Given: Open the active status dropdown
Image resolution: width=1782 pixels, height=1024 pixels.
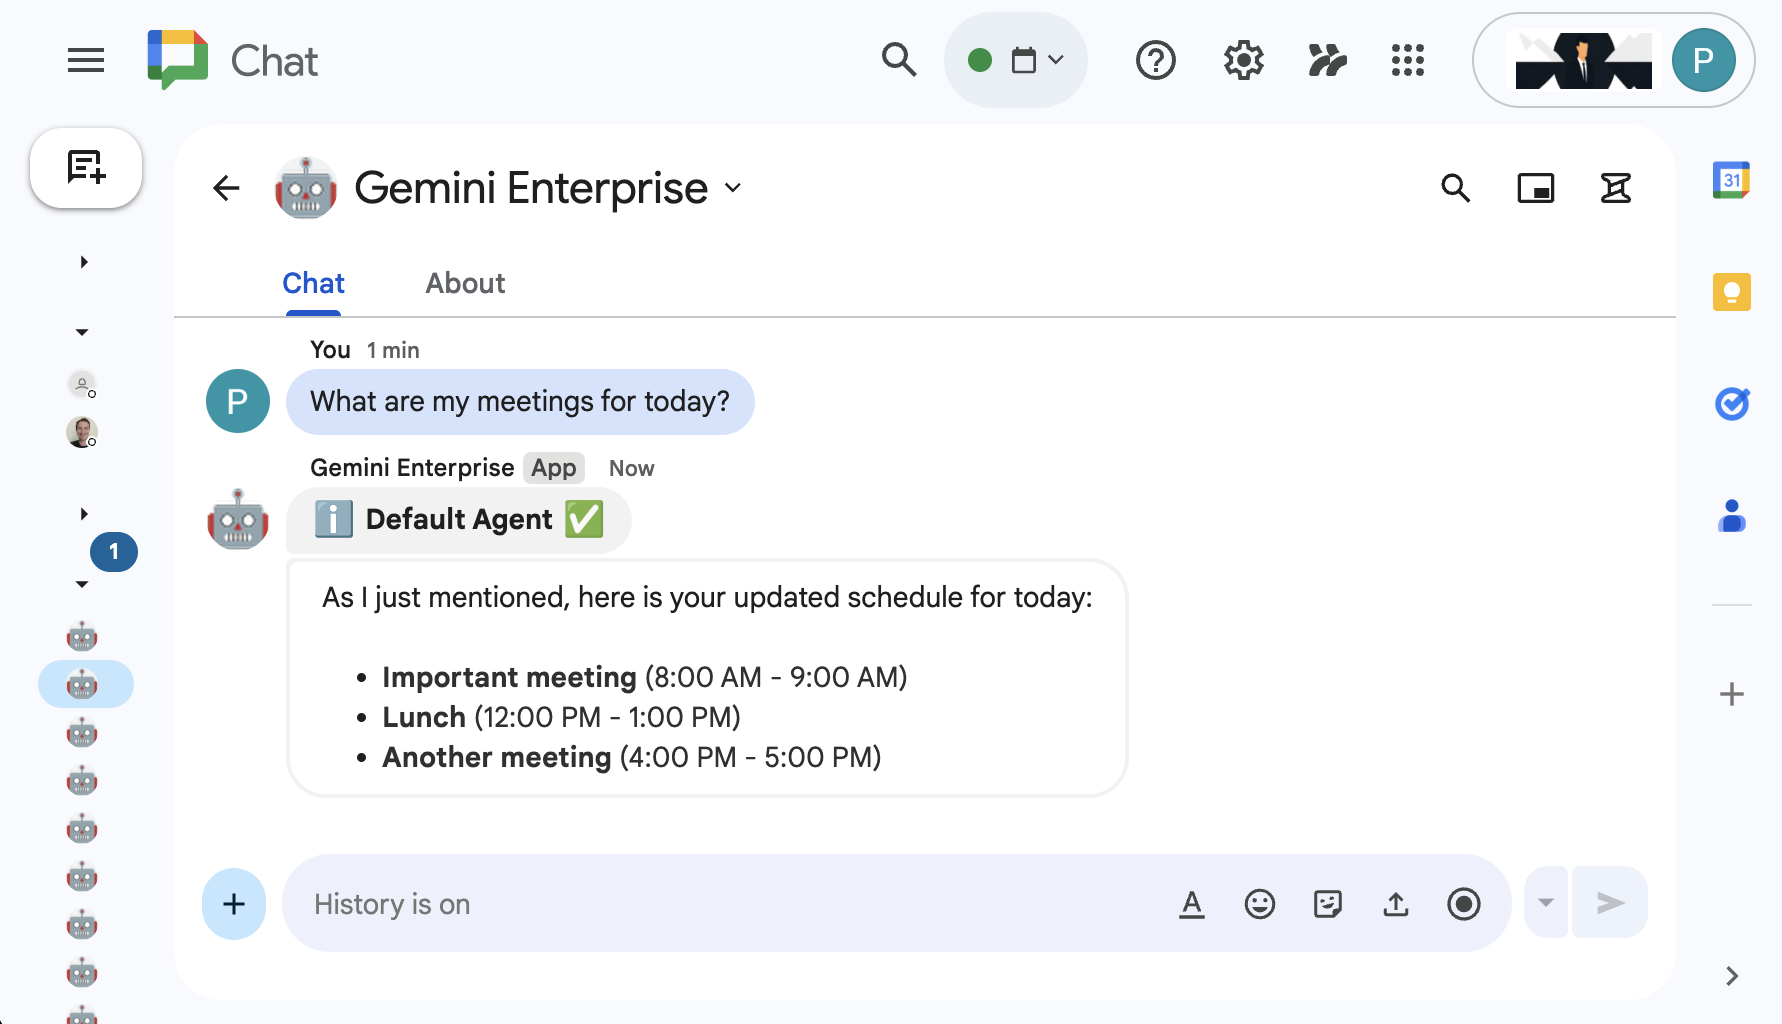Looking at the screenshot, I should click(1015, 61).
